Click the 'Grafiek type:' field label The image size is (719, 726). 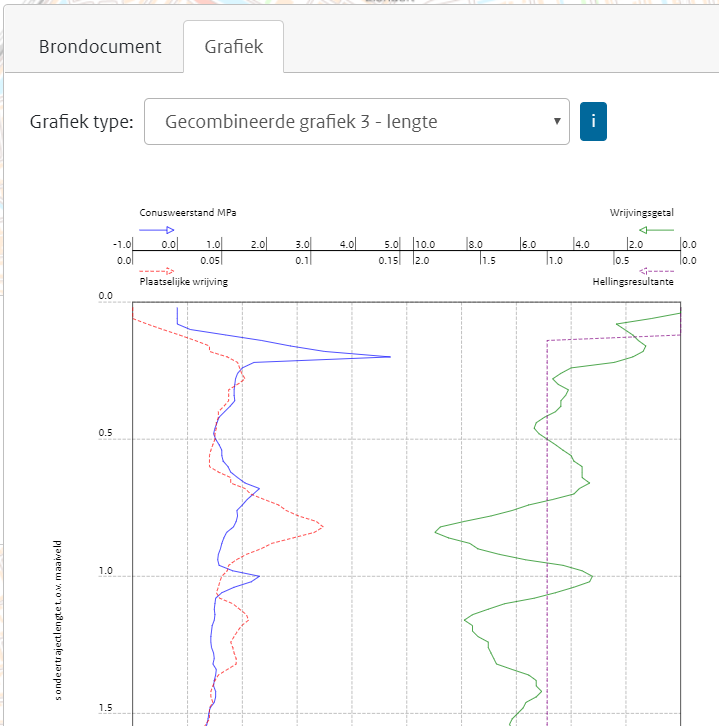[x=82, y=122]
